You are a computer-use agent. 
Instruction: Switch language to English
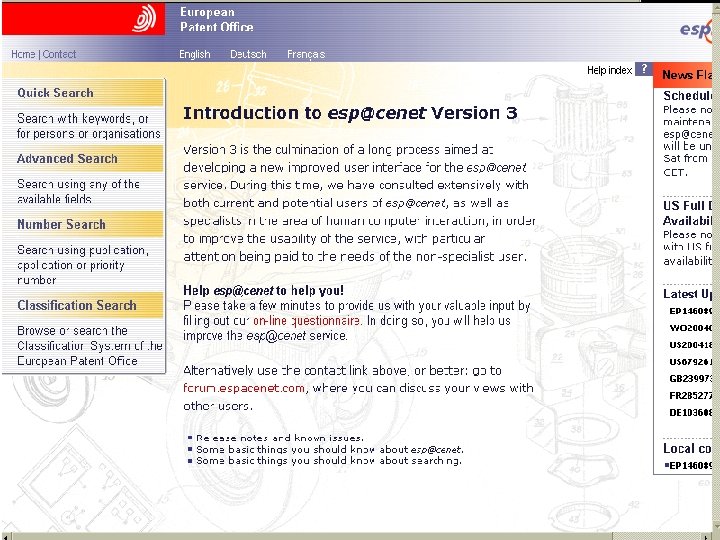pyautogui.click(x=195, y=54)
